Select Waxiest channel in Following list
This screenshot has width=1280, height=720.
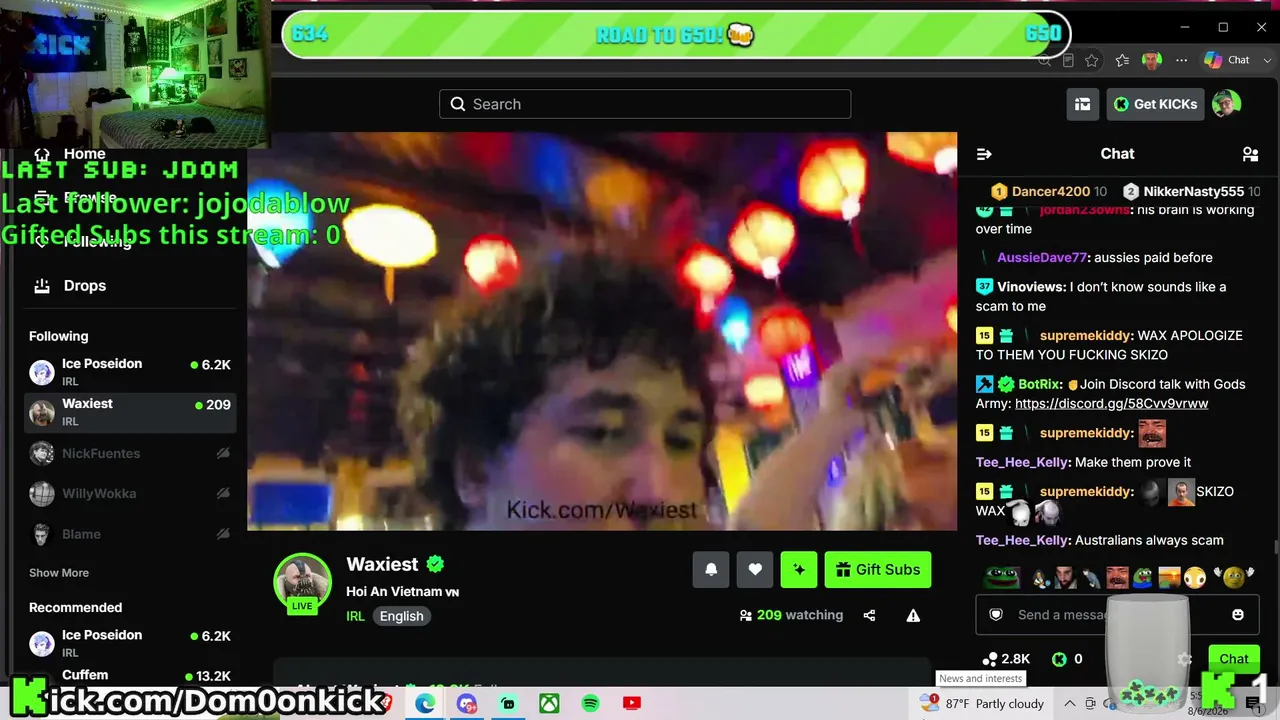click(130, 412)
